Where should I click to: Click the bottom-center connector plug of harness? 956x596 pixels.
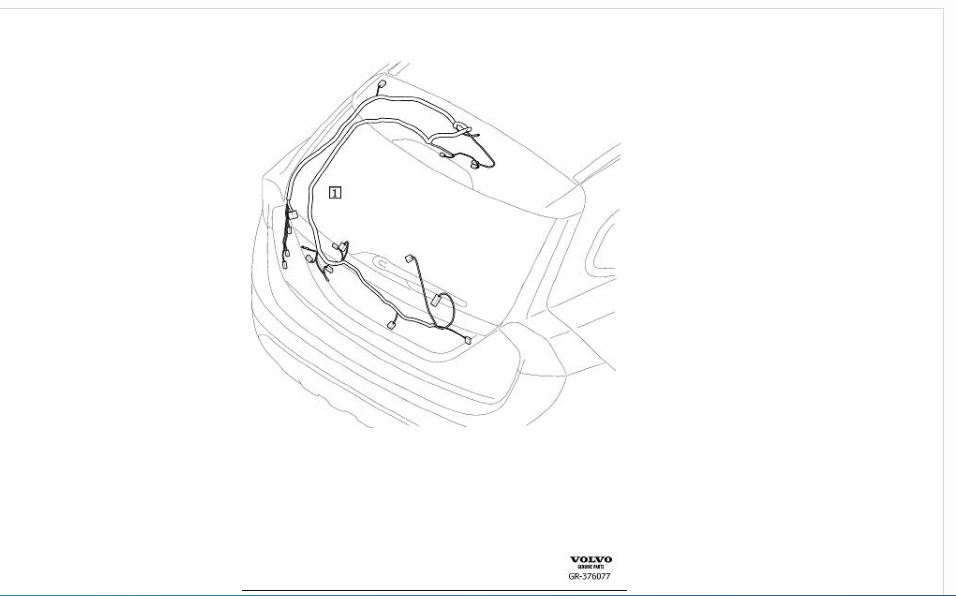pyautogui.click(x=392, y=325)
